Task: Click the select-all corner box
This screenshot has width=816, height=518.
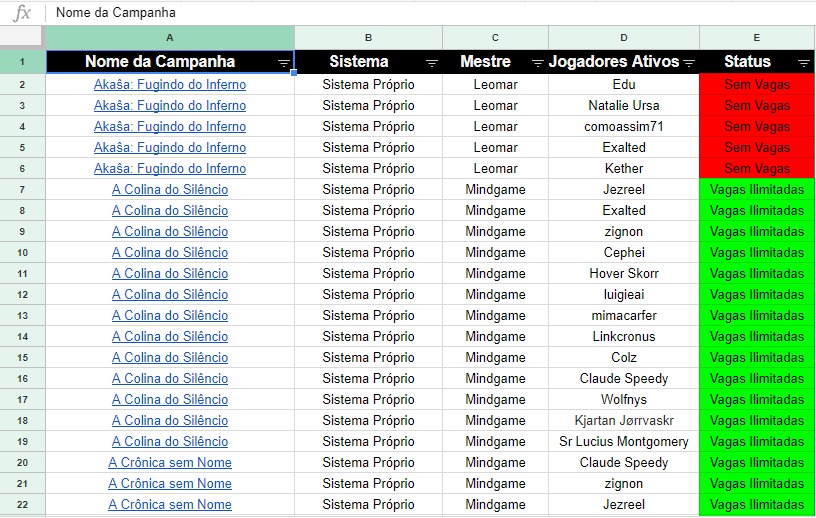Action: pos(21,36)
